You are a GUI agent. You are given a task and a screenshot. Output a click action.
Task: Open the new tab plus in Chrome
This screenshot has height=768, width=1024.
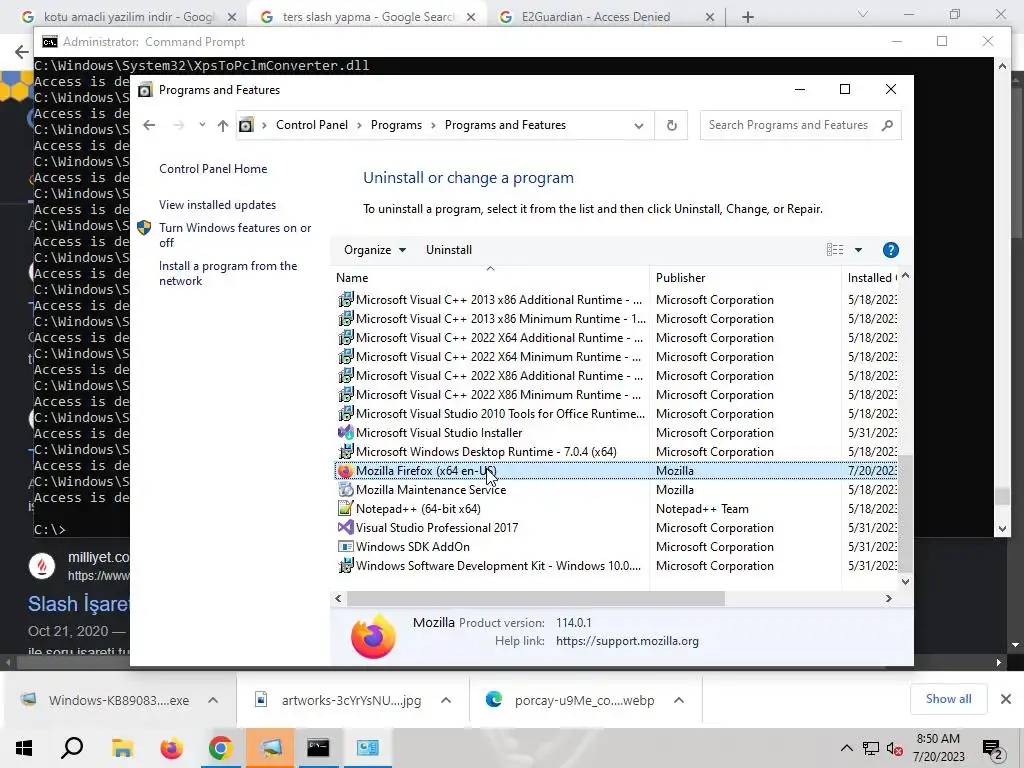tap(748, 17)
